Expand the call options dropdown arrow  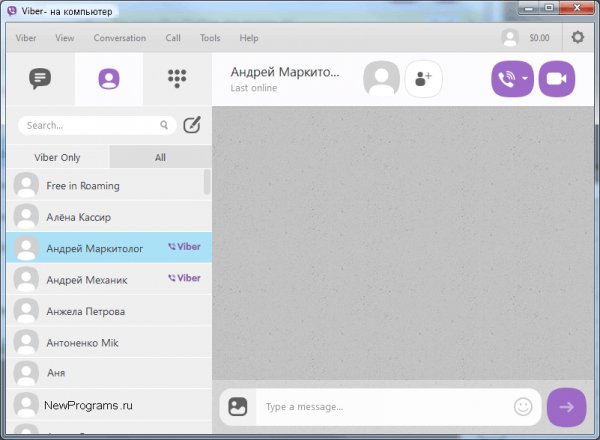(525, 78)
